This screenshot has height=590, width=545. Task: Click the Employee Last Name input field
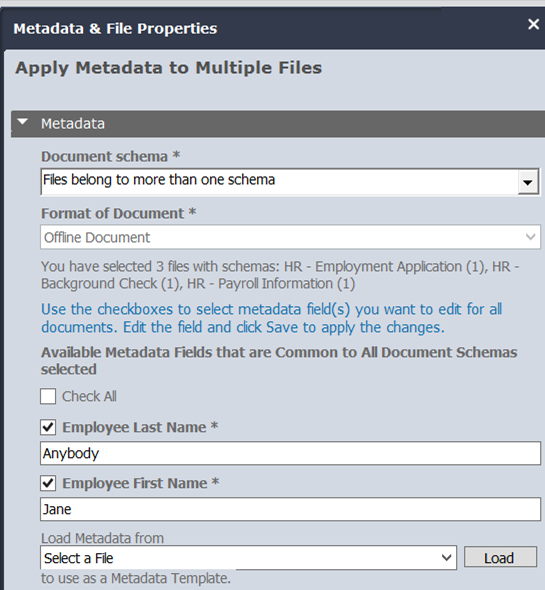point(290,453)
